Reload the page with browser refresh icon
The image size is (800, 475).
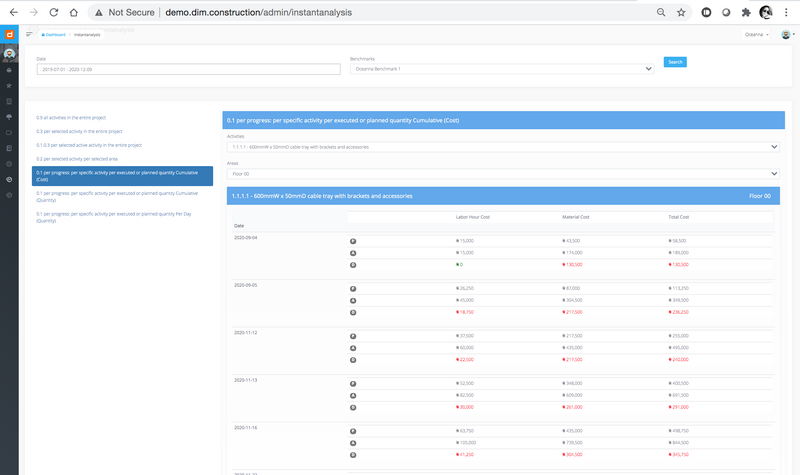point(54,12)
